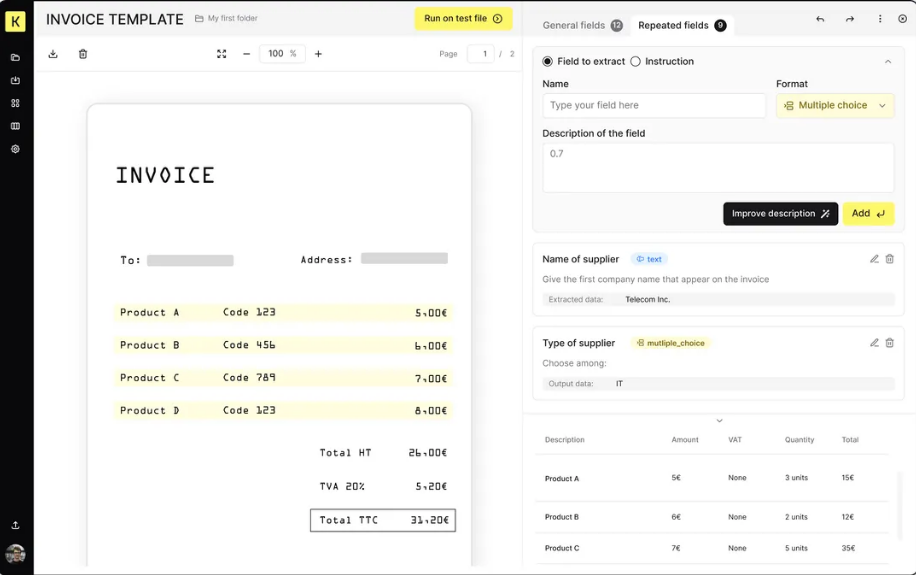
Task: Delete the Type of supplier field
Action: pos(889,343)
